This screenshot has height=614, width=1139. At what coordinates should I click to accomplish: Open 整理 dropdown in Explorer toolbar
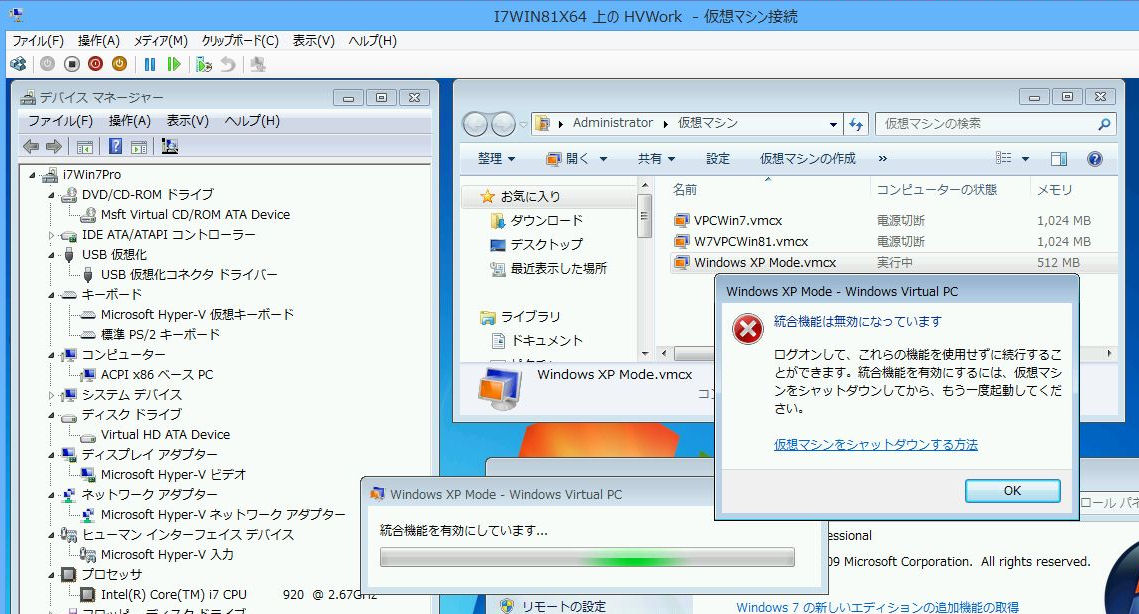(x=496, y=158)
